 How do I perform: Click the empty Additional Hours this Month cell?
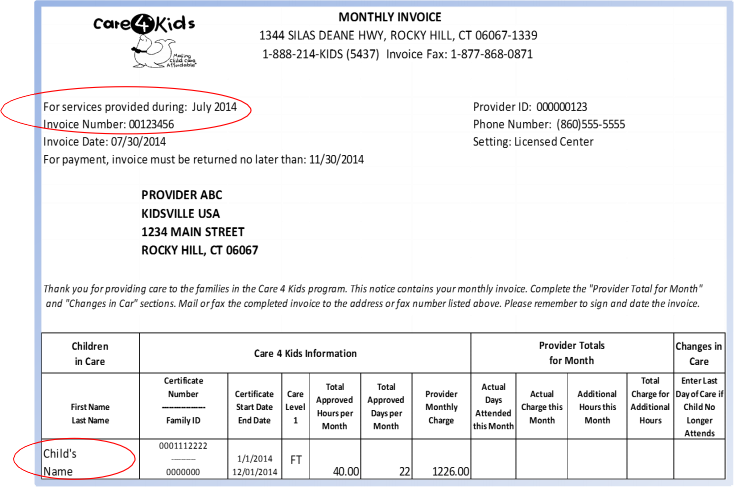tap(597, 459)
